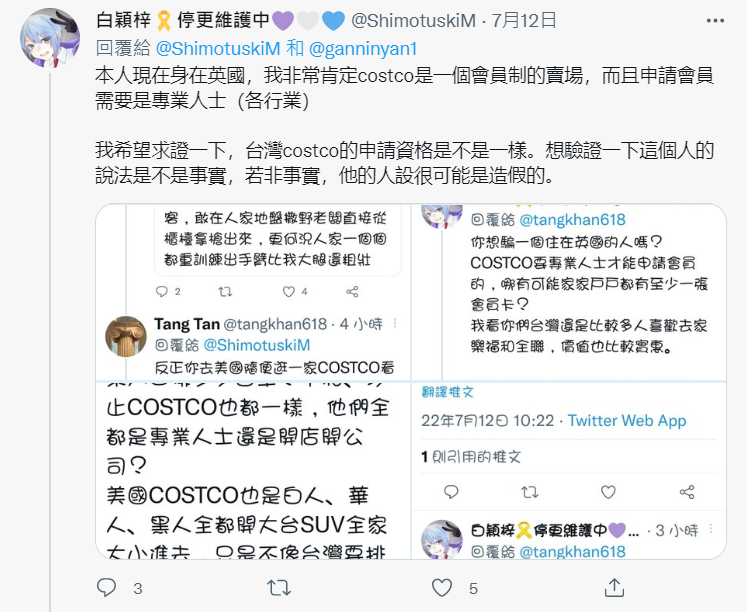
Task: Click the author display name 白穎梓 停更維護中
Action: click(x=220, y=21)
